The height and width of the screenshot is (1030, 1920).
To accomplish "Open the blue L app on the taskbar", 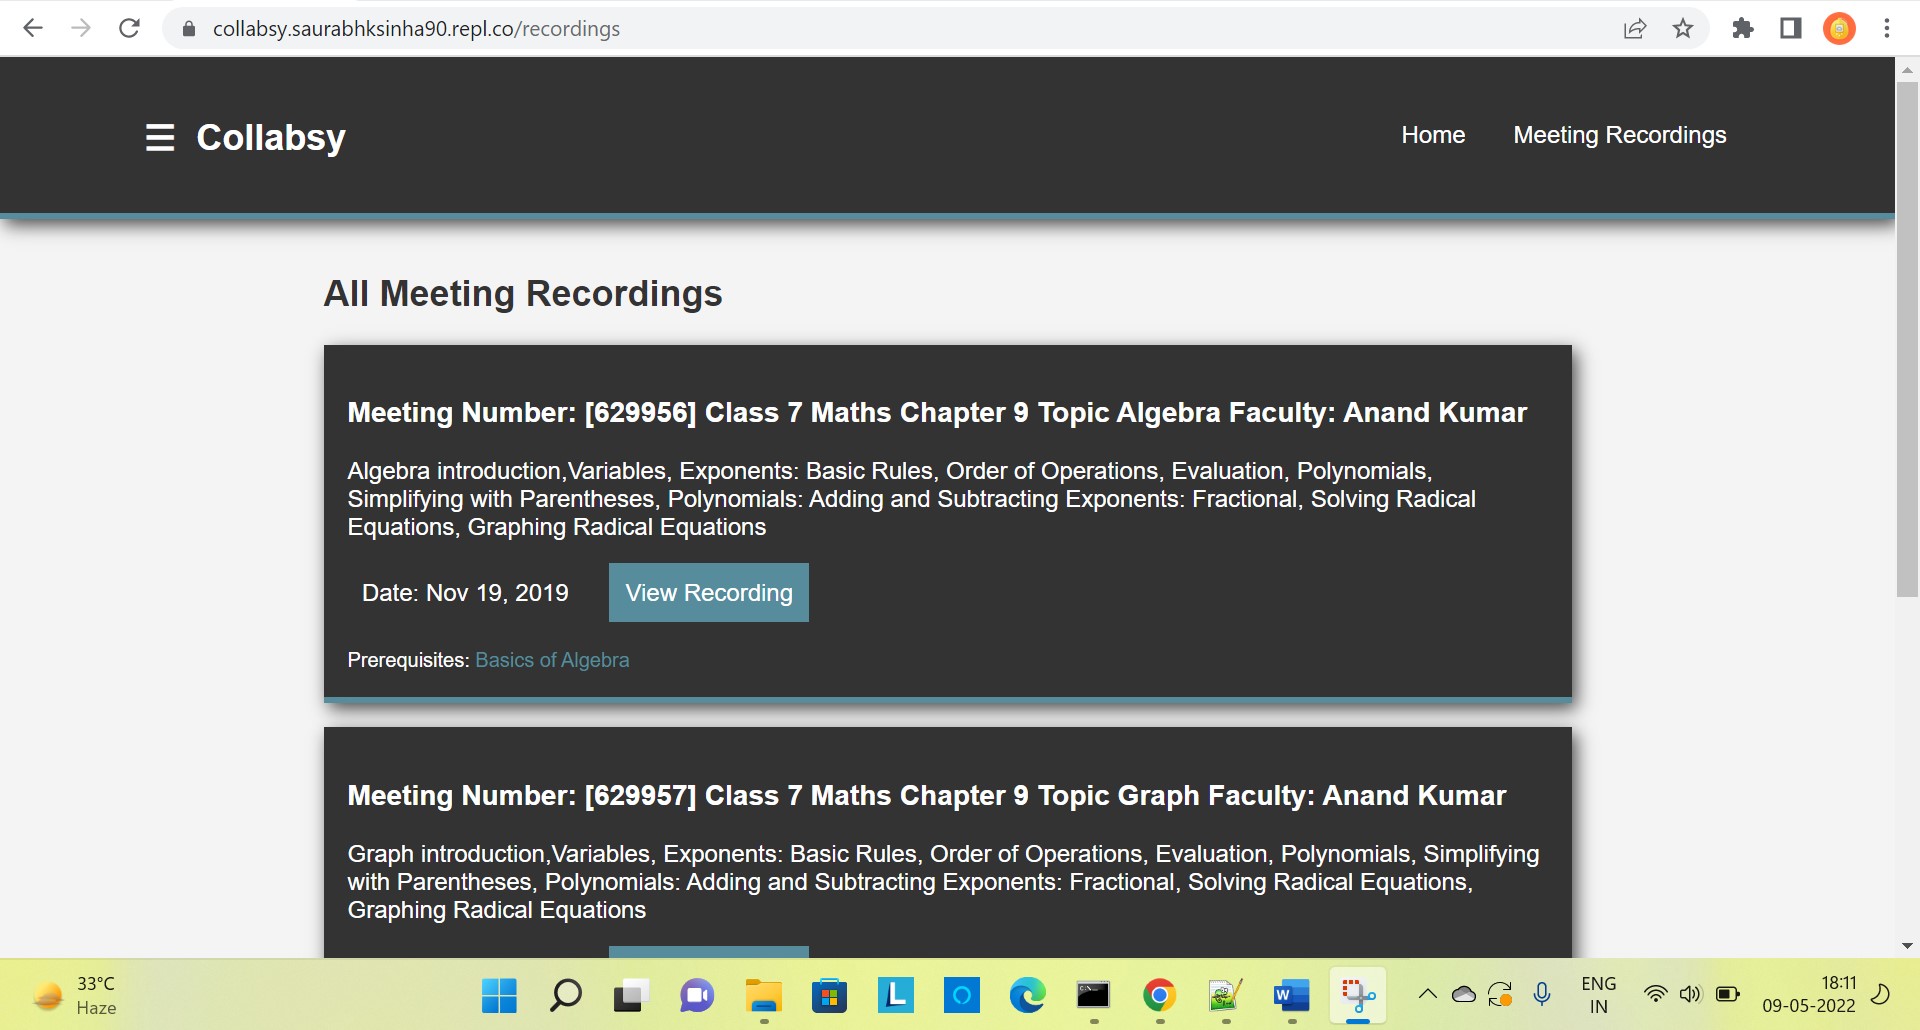I will click(895, 996).
